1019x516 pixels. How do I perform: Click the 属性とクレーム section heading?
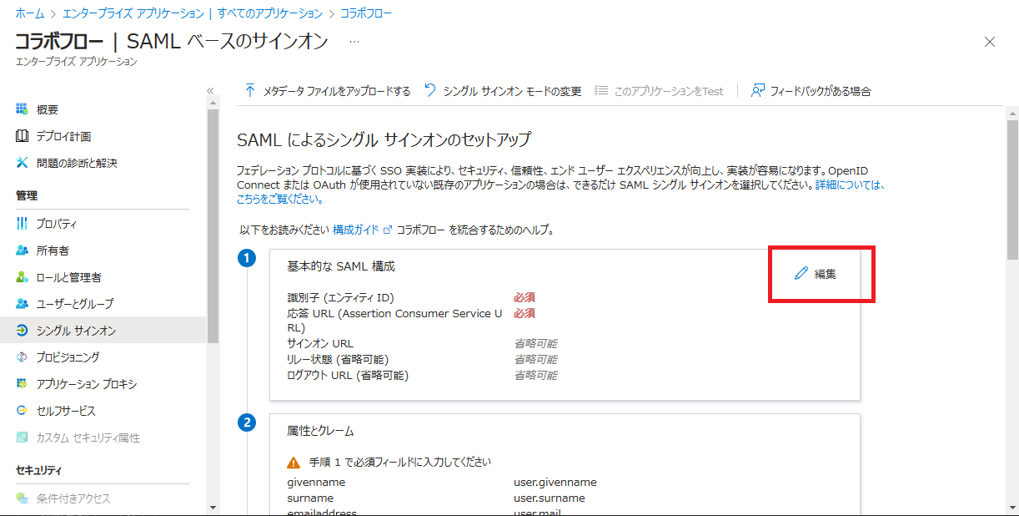tap(320, 431)
